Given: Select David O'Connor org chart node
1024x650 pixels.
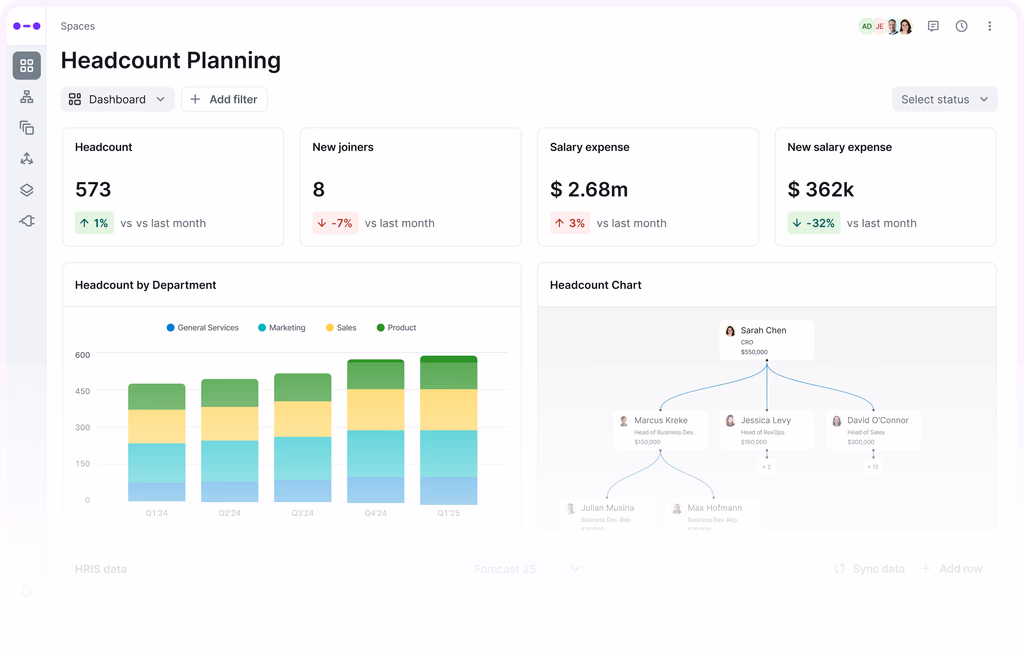Looking at the screenshot, I should [x=873, y=430].
